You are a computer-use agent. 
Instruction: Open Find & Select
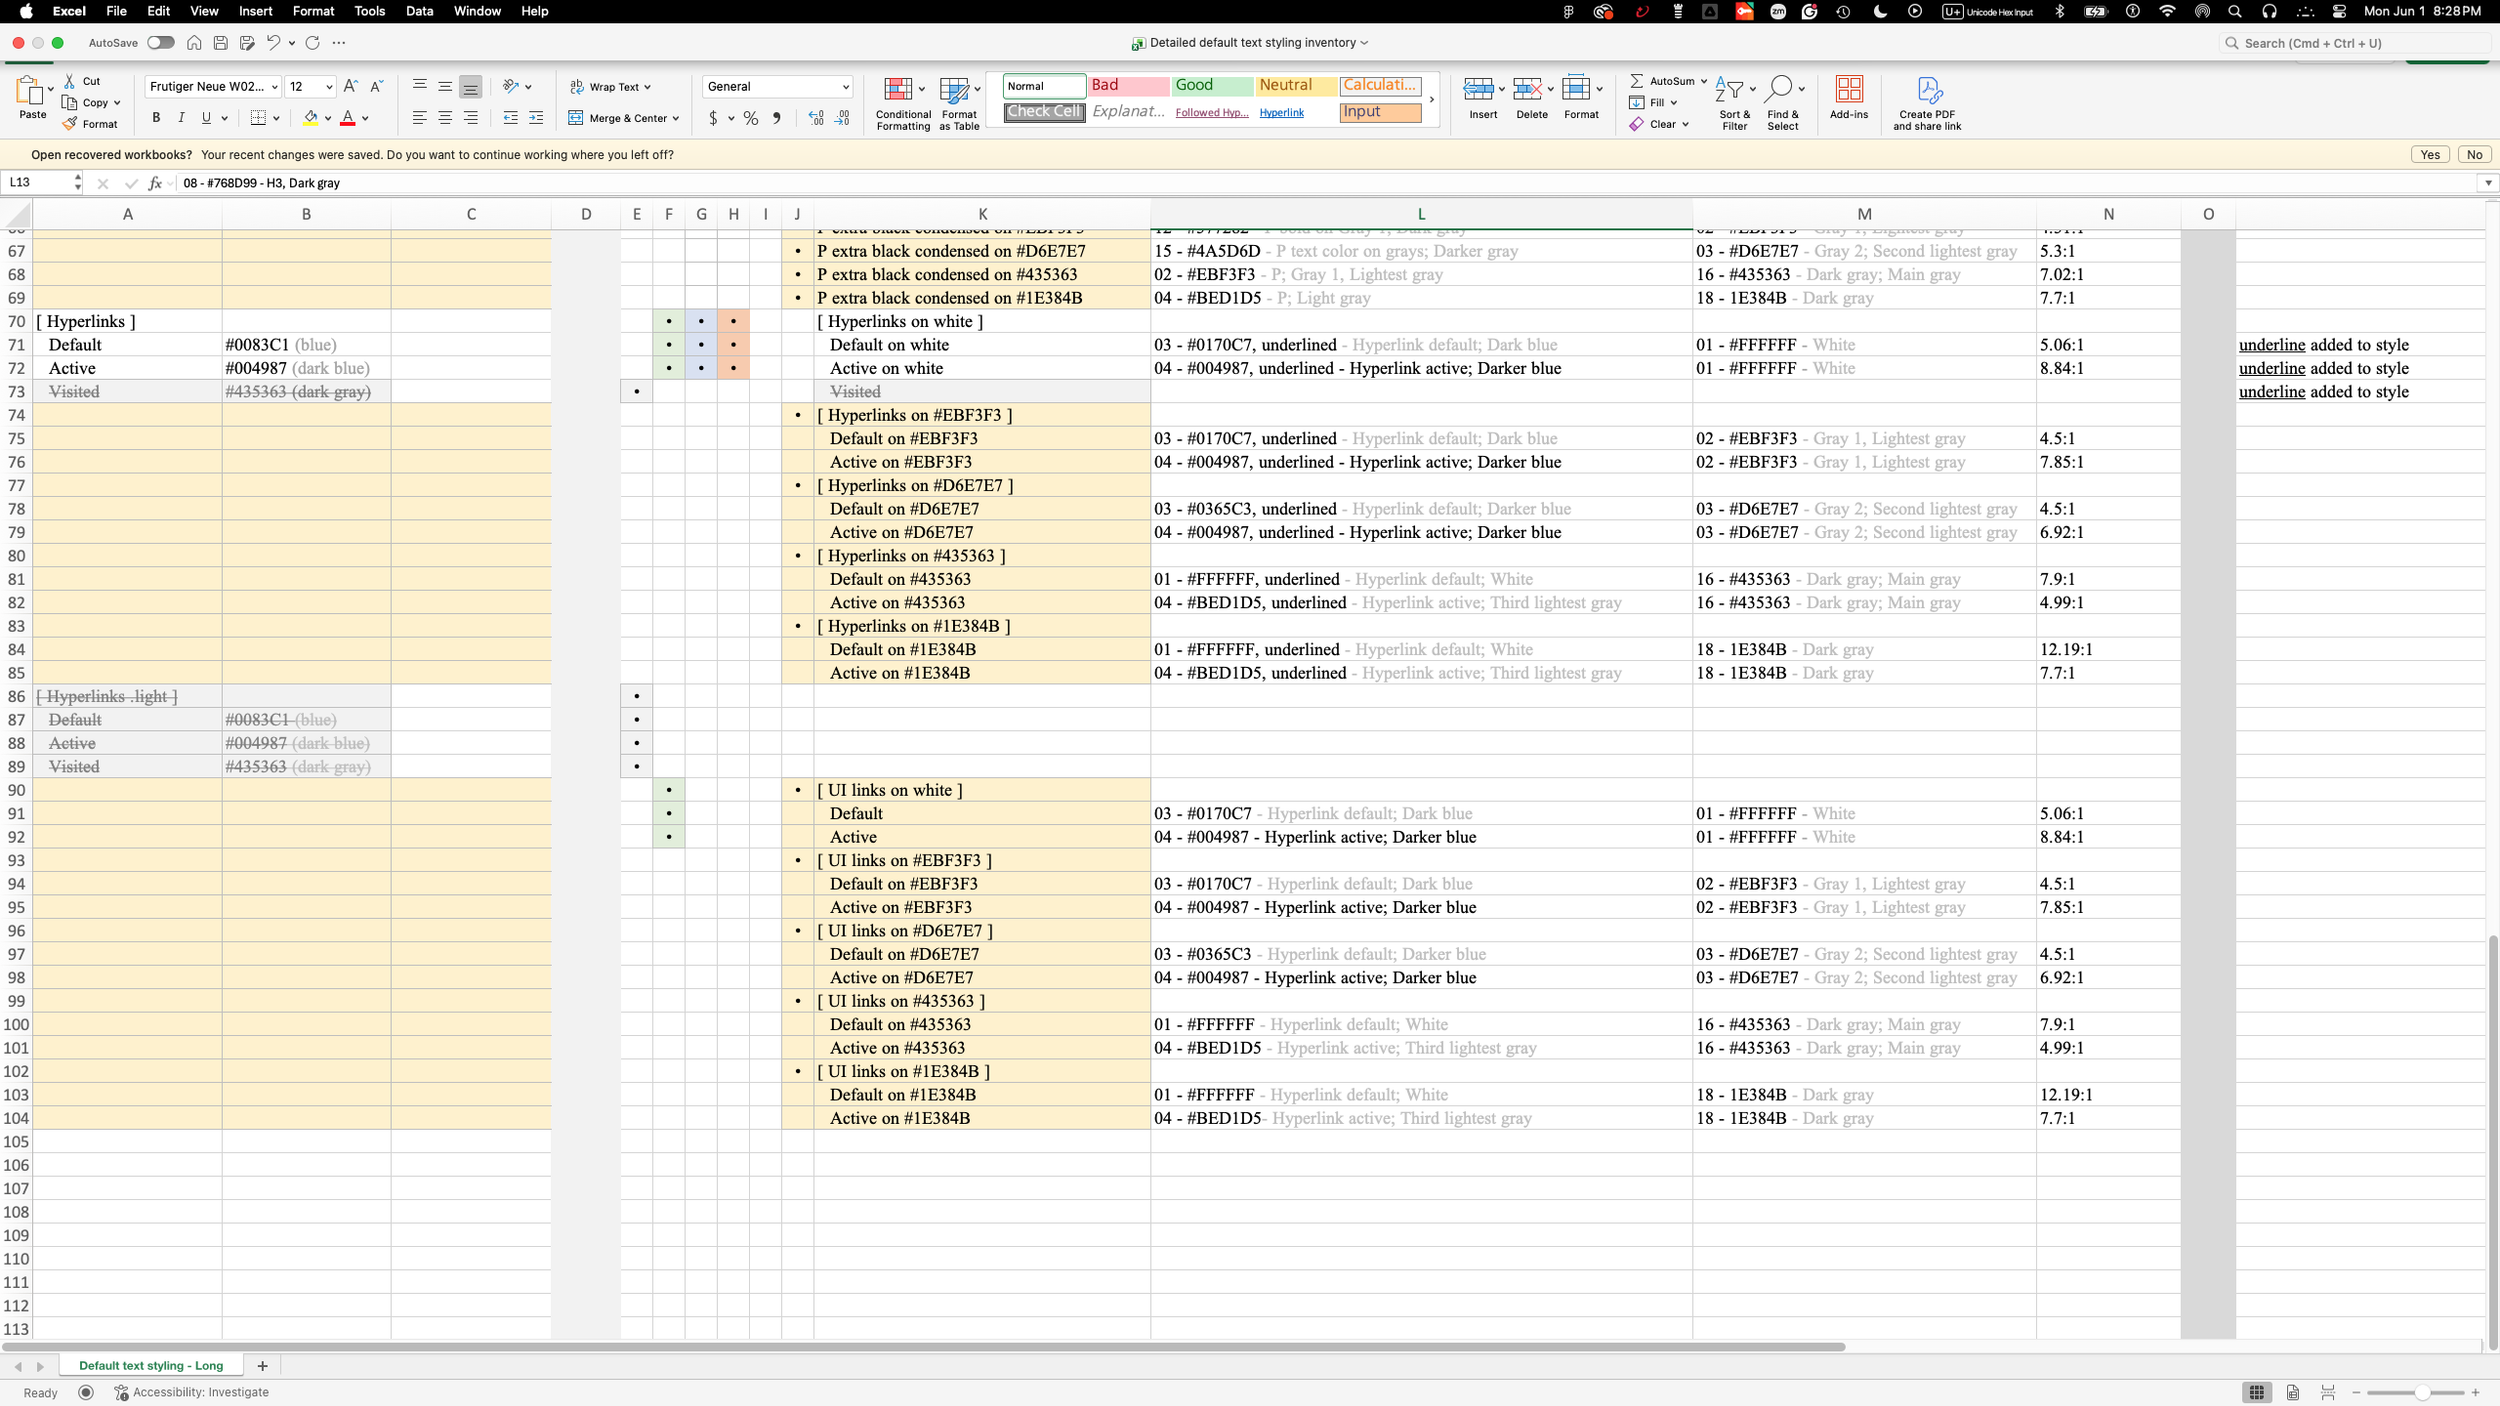(1782, 103)
